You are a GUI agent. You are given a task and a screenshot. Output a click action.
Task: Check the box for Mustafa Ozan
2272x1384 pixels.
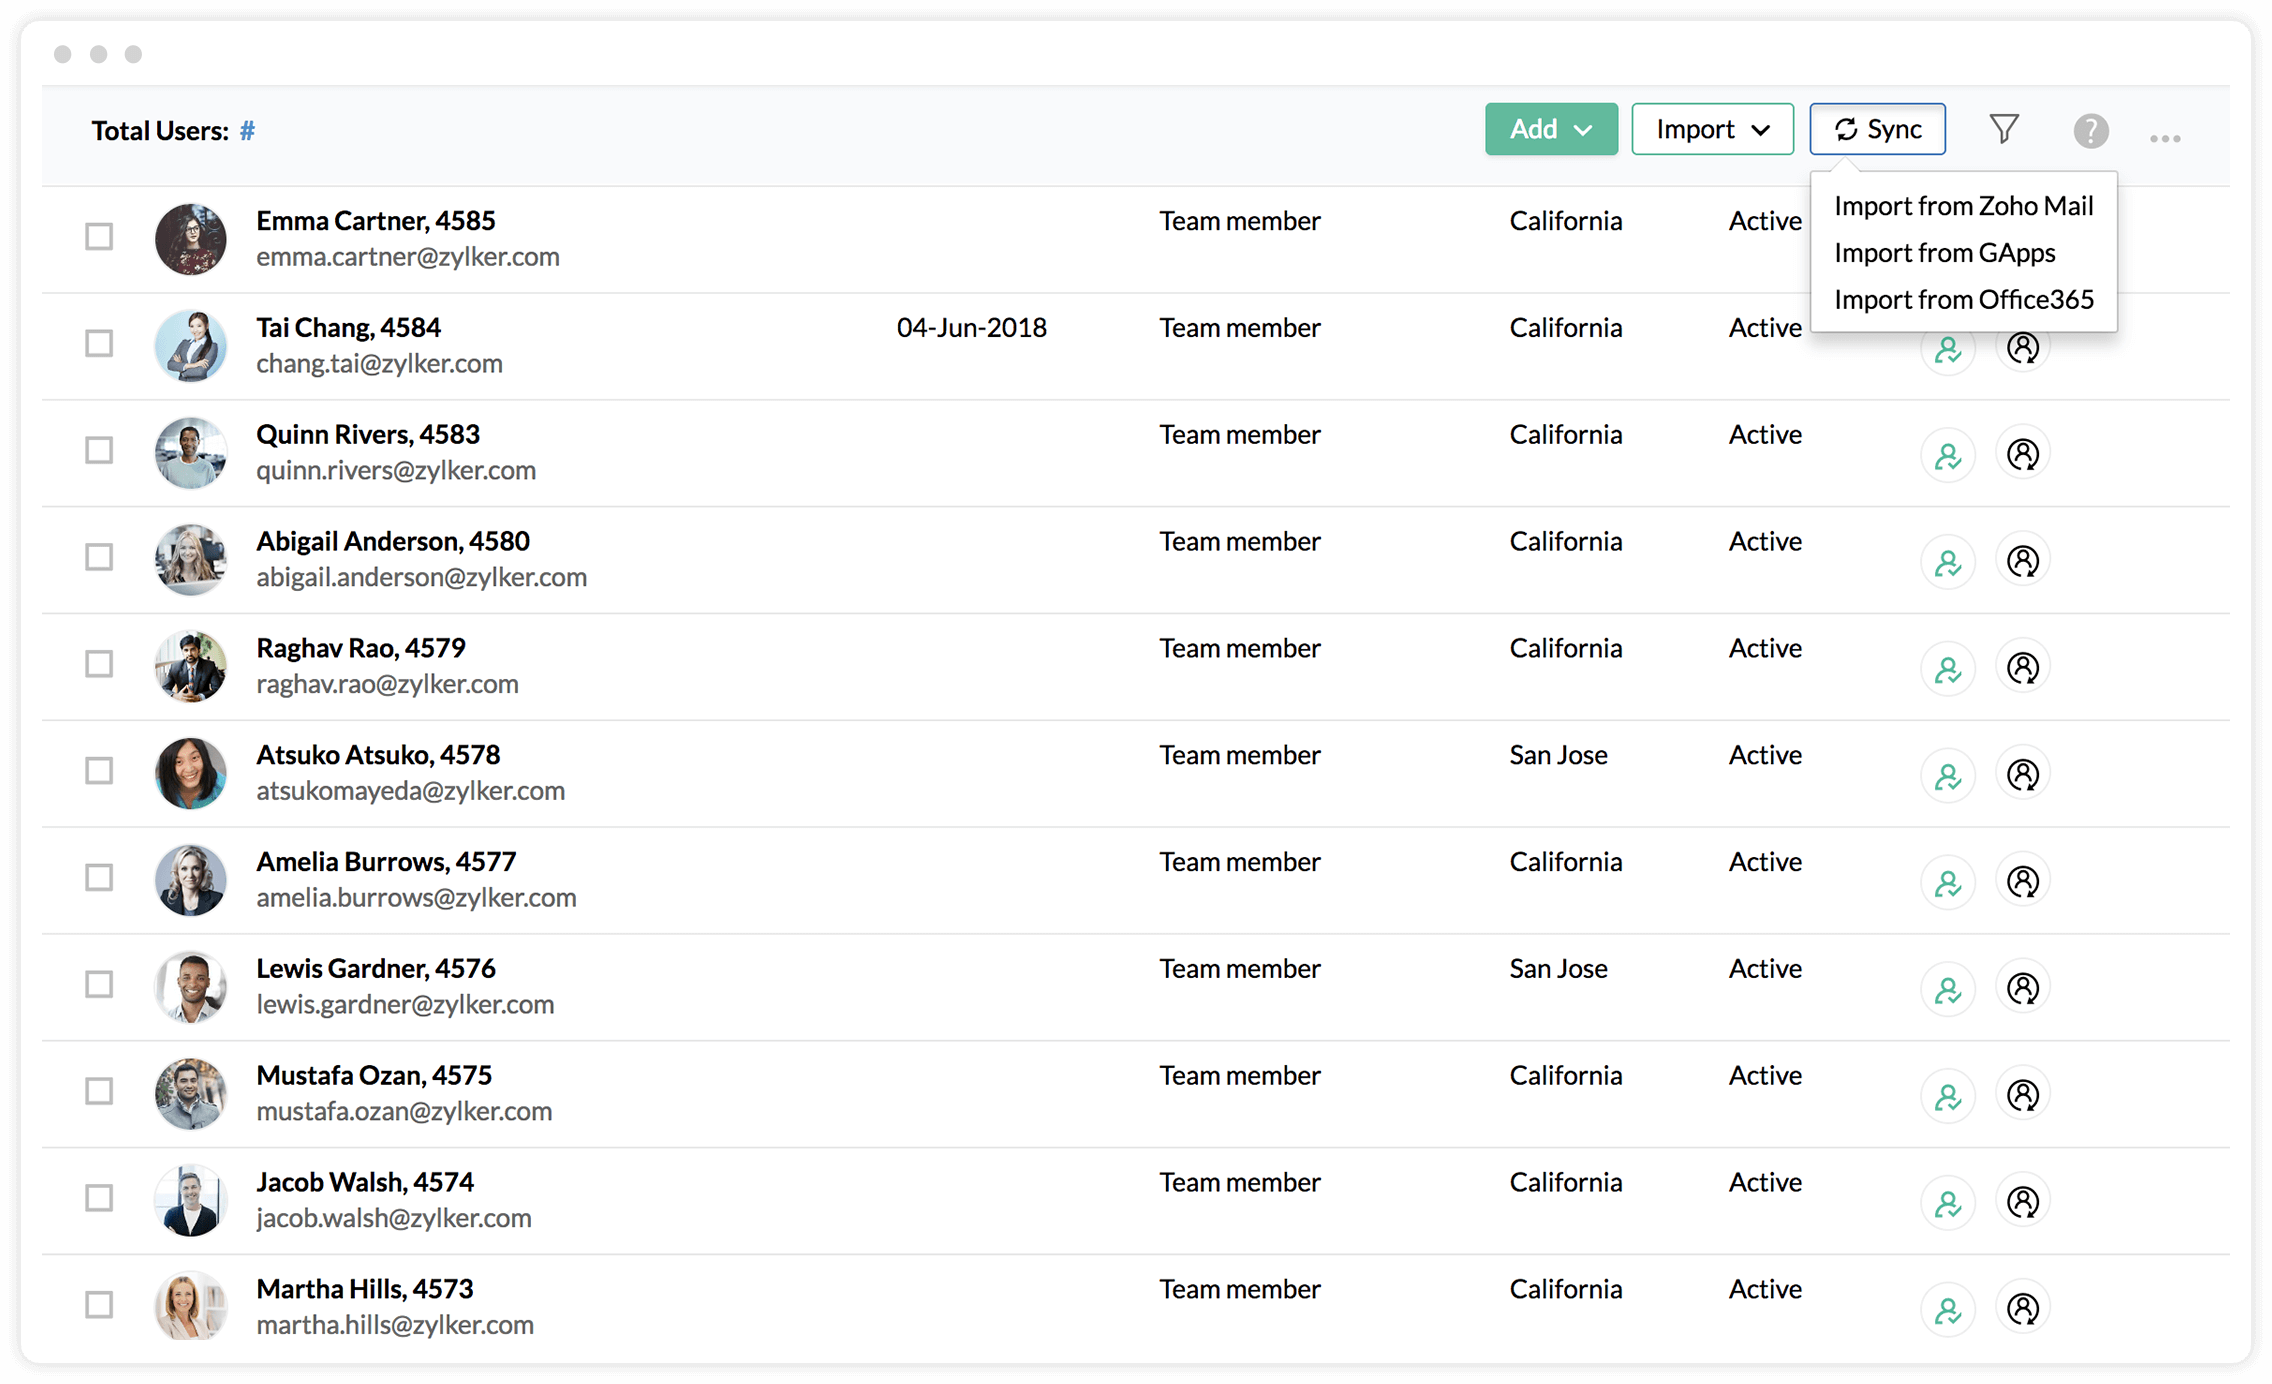99,1091
